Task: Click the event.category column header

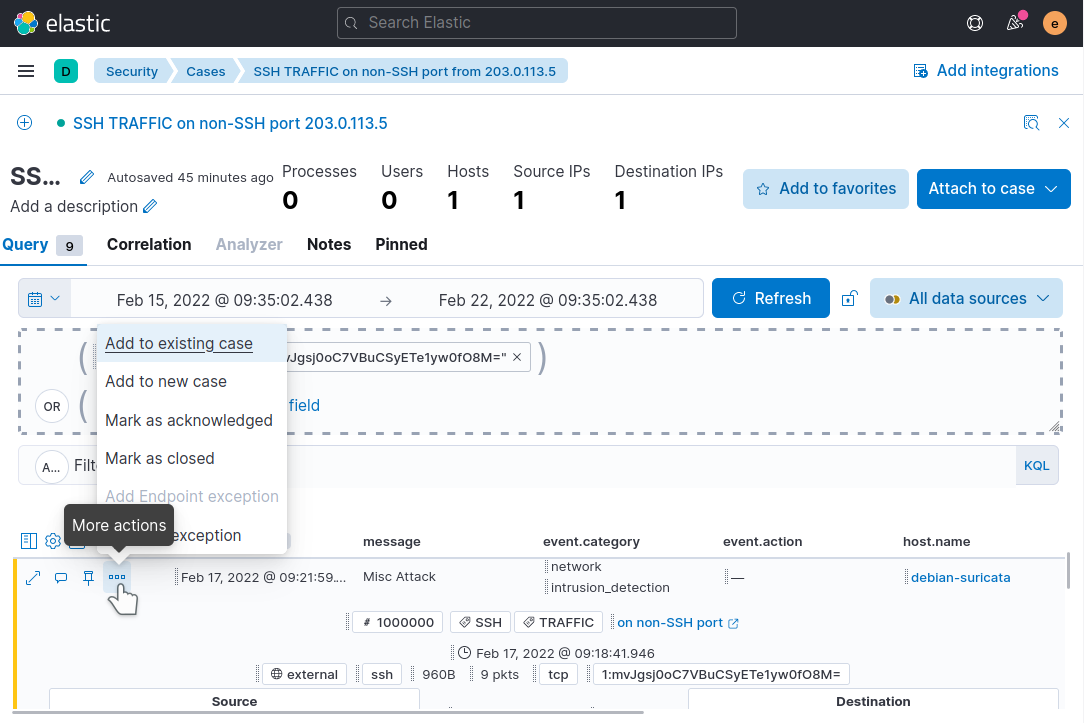Action: point(591,542)
